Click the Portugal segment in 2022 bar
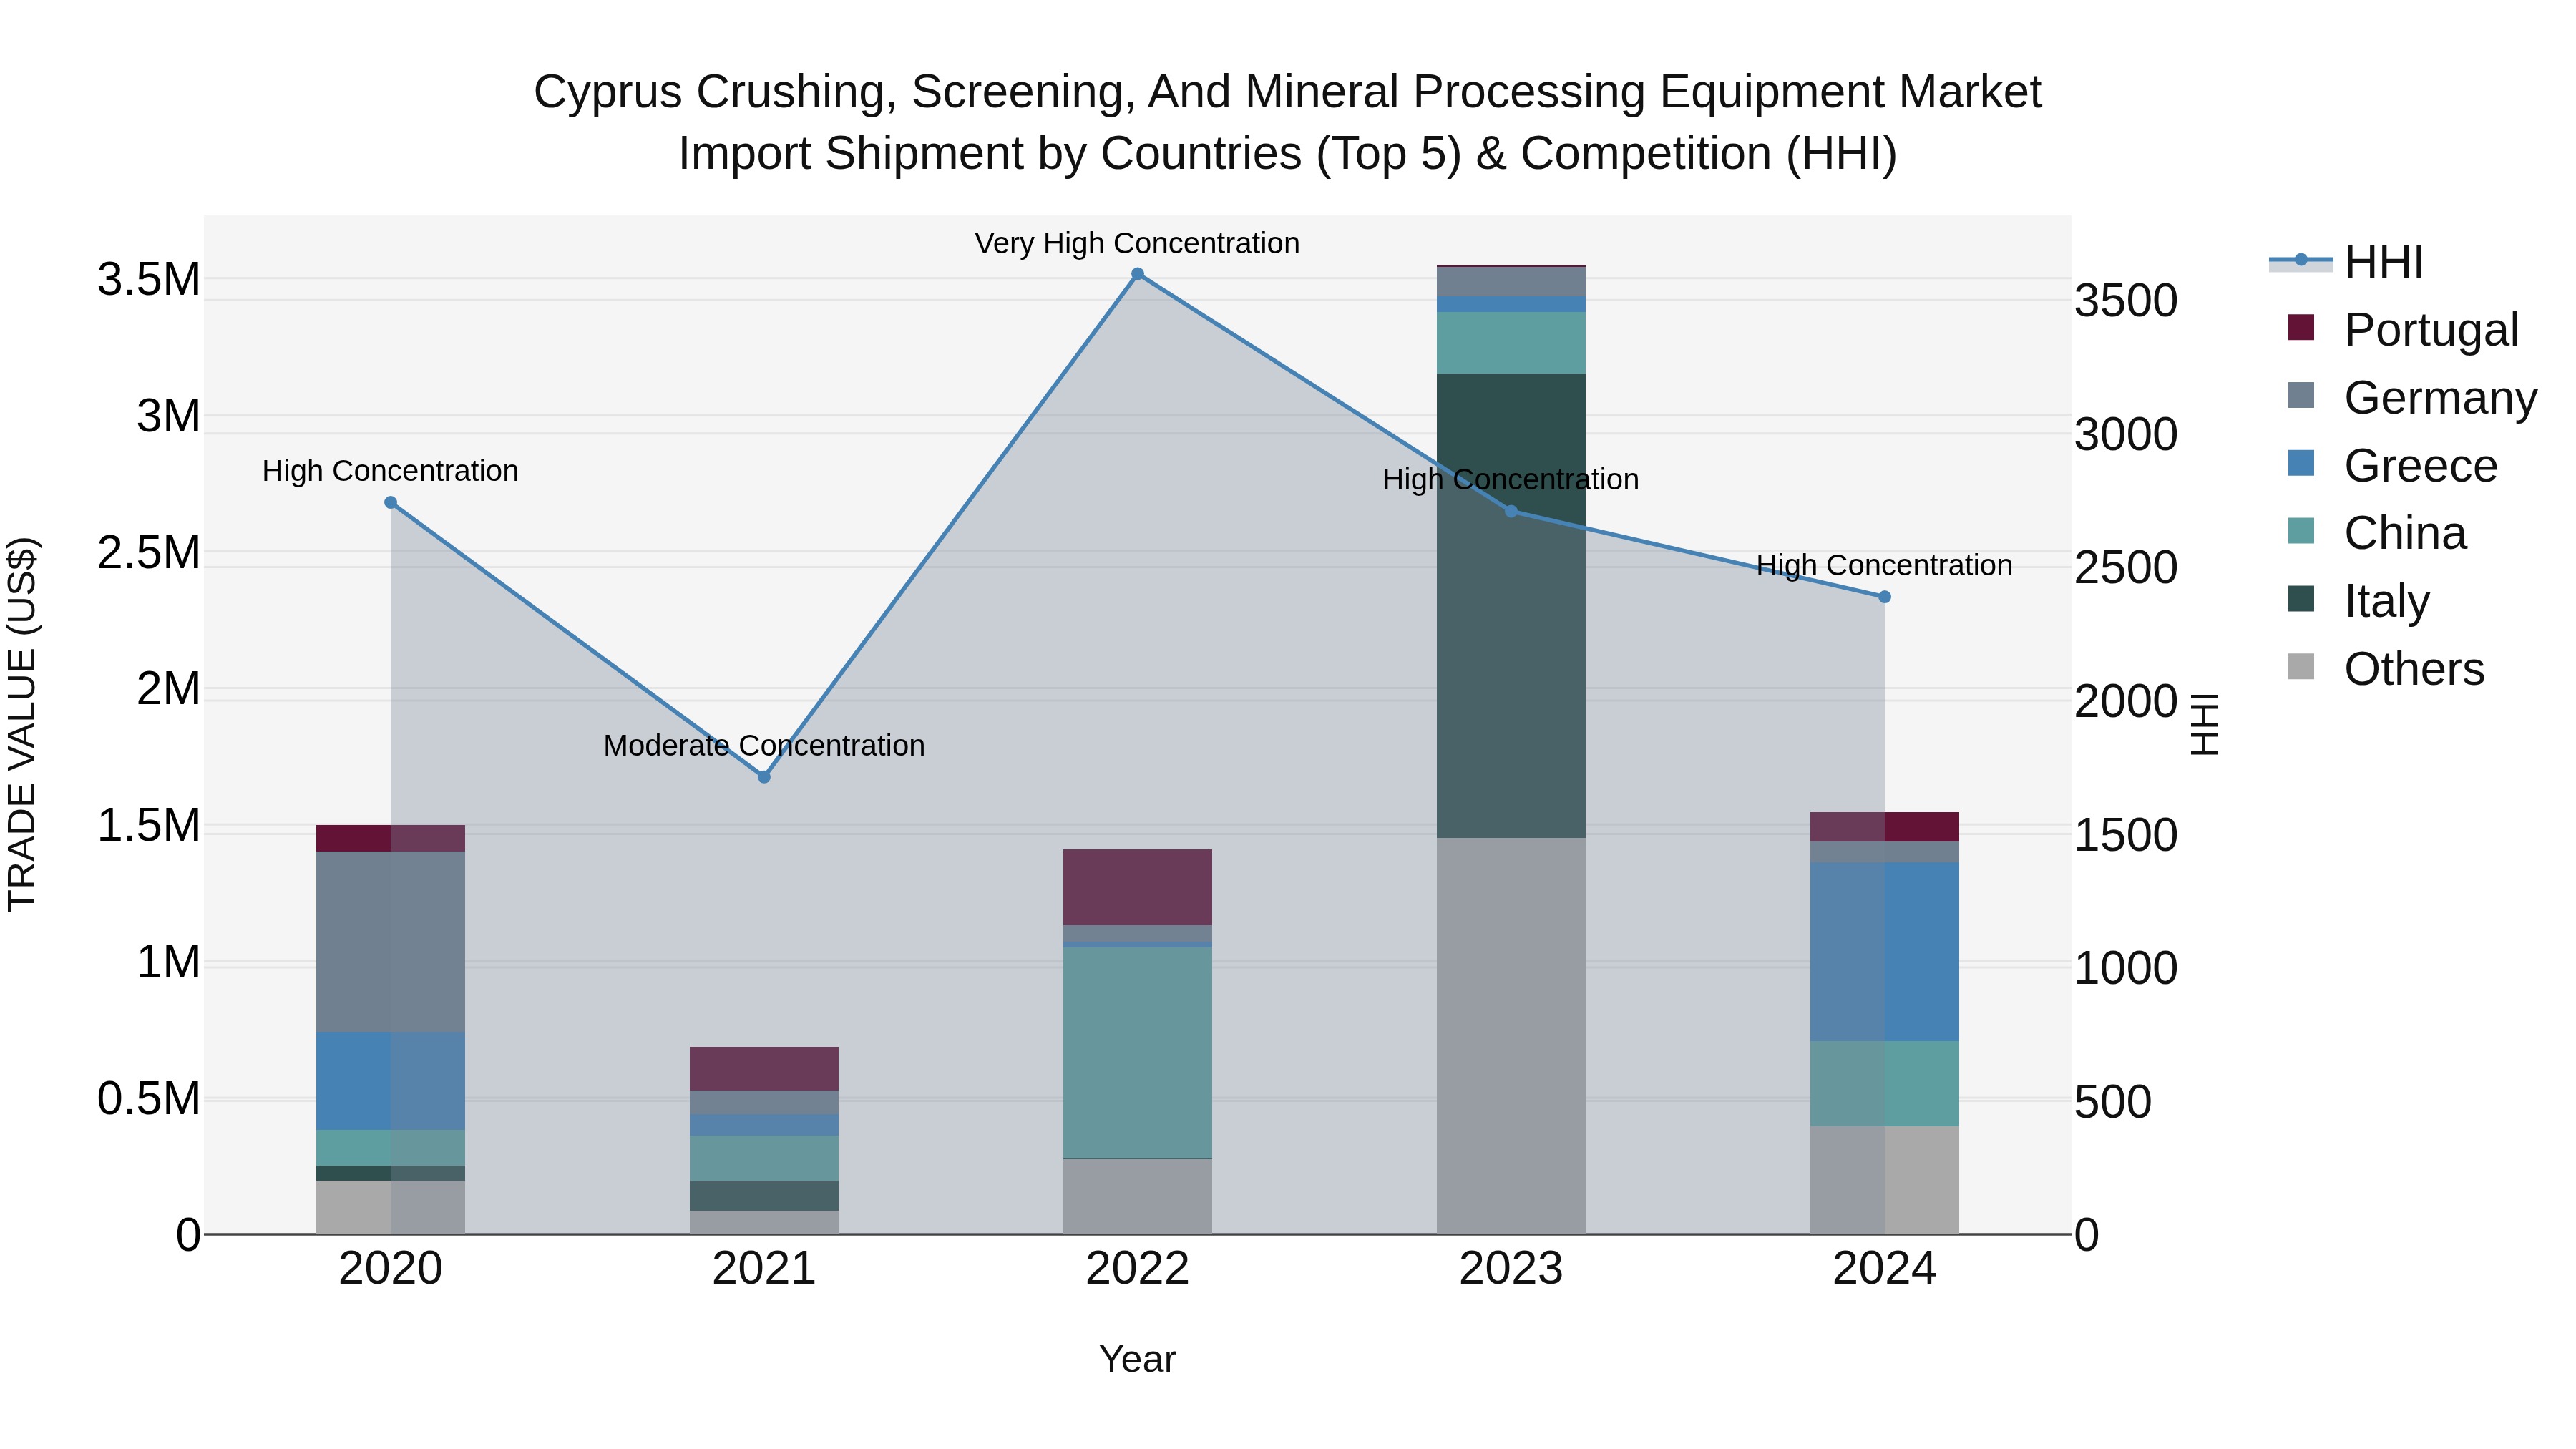Screen dimensions: 2576x1449 pyautogui.click(x=1137, y=888)
